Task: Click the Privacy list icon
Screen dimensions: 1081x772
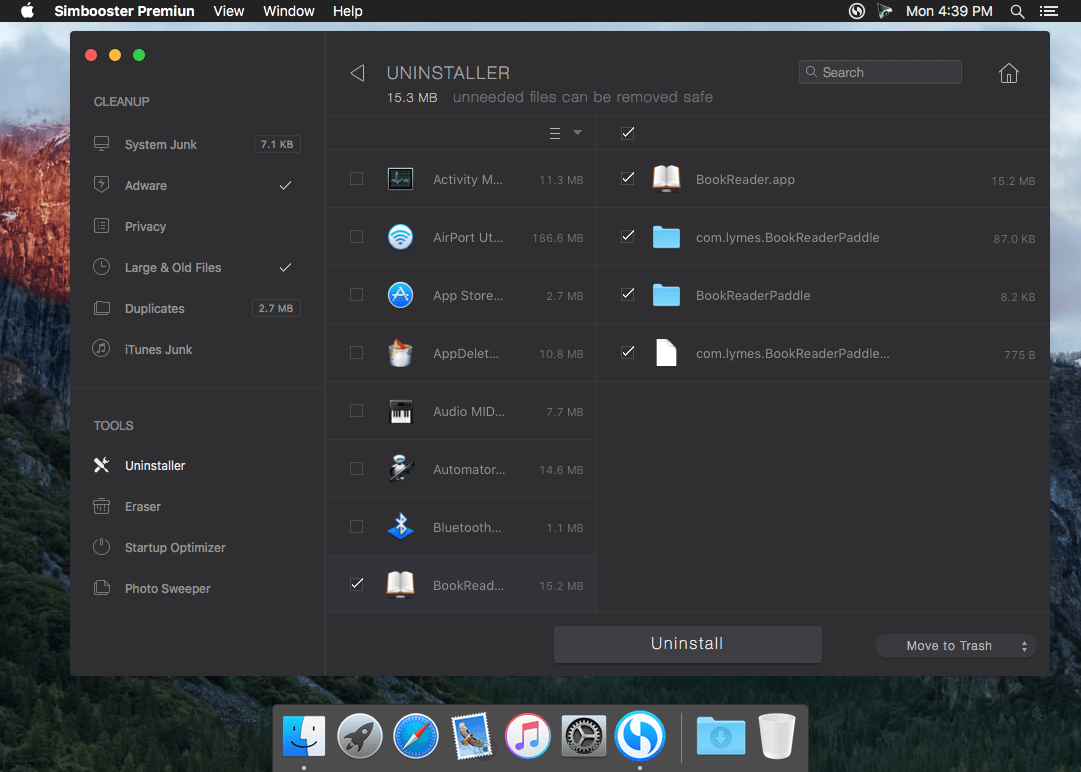Action: tap(101, 225)
